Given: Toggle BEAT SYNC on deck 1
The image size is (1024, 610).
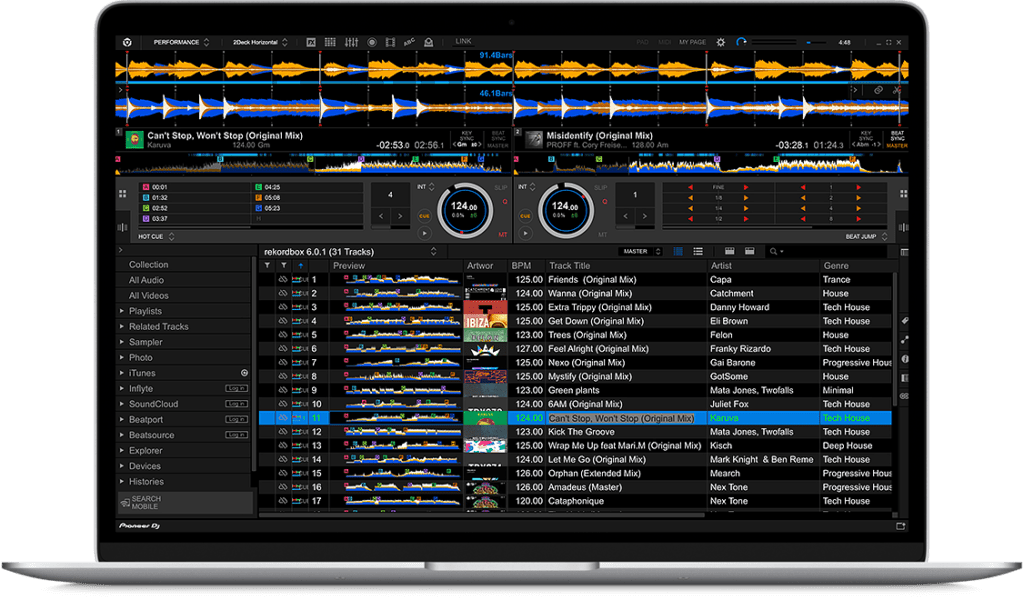Looking at the screenshot, I should pyautogui.click(x=498, y=136).
